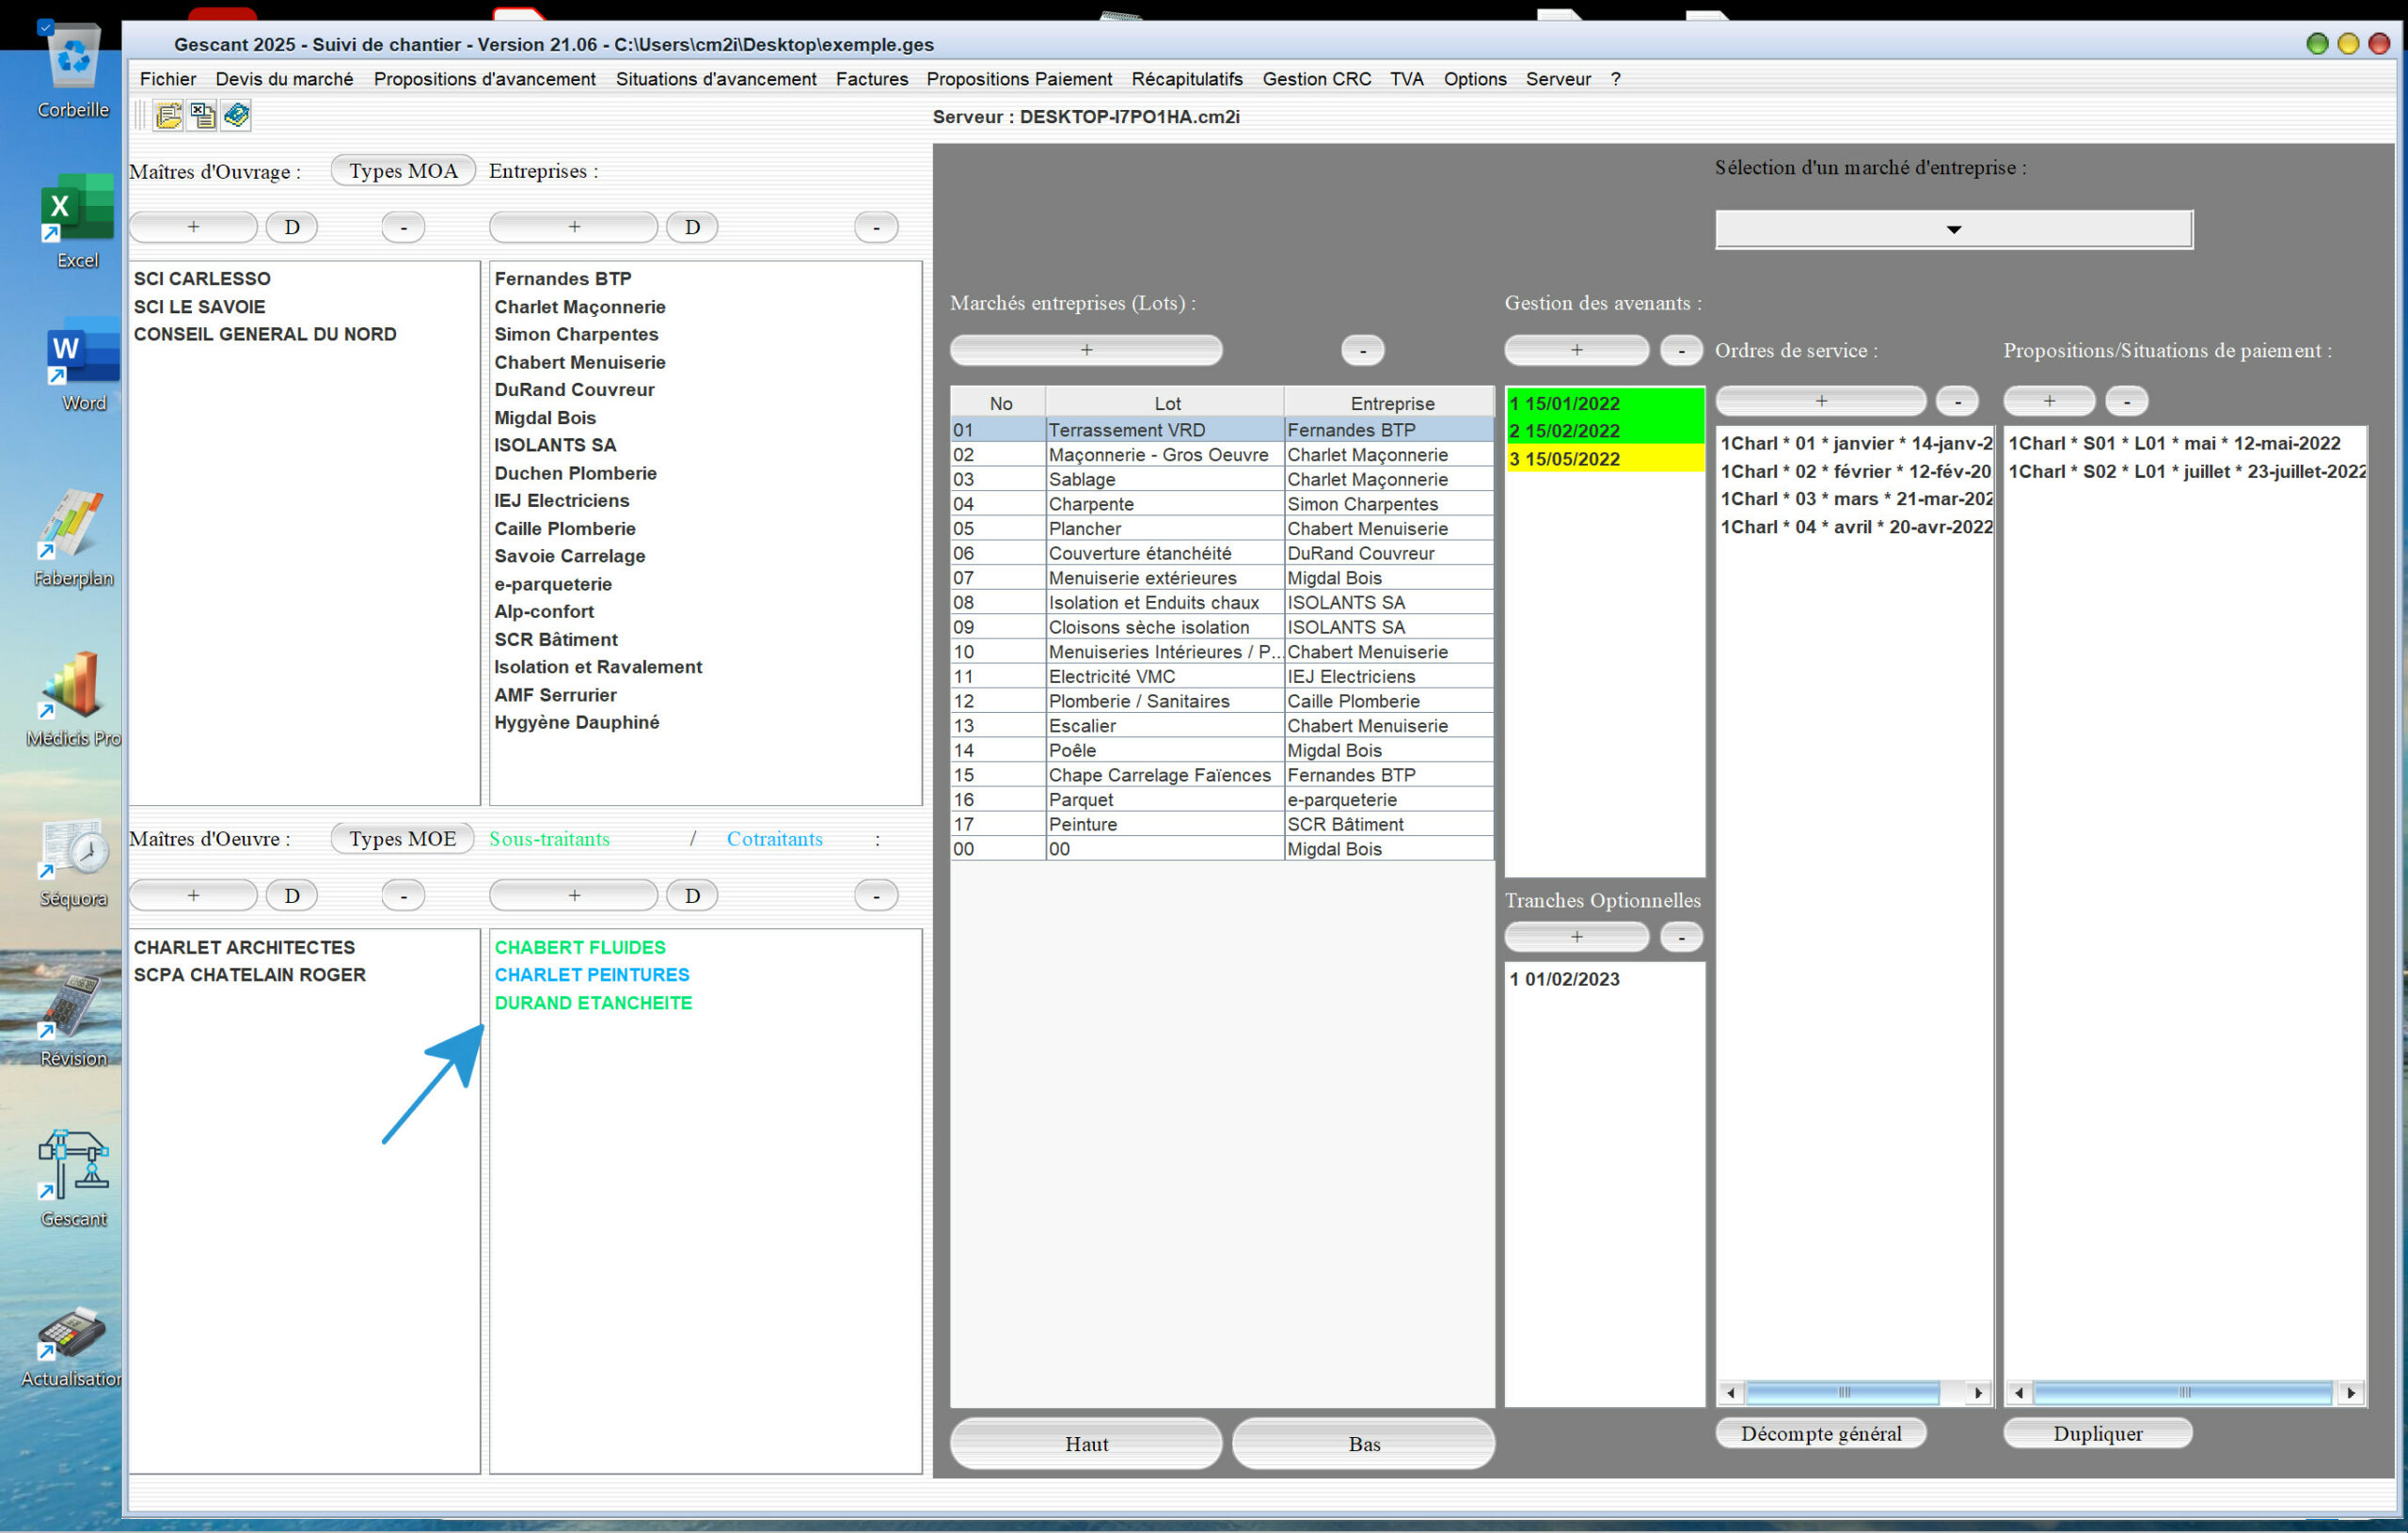Click the Dupliquer button

(x=2097, y=1433)
